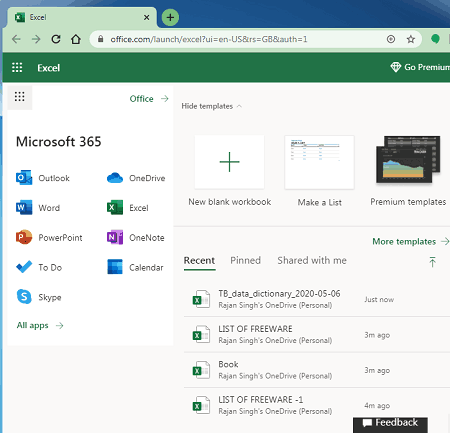Open the OneDrive cloud icon
The height and width of the screenshot is (433, 450).
[x=115, y=178]
